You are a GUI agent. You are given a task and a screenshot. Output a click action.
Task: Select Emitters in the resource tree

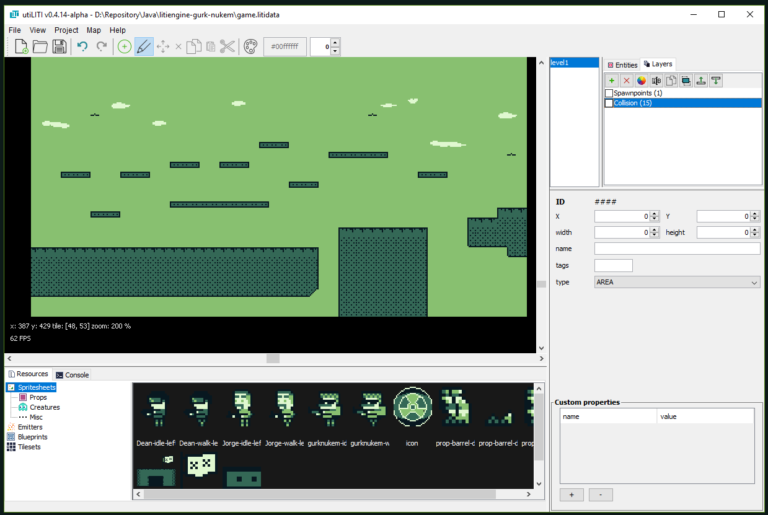tap(30, 427)
